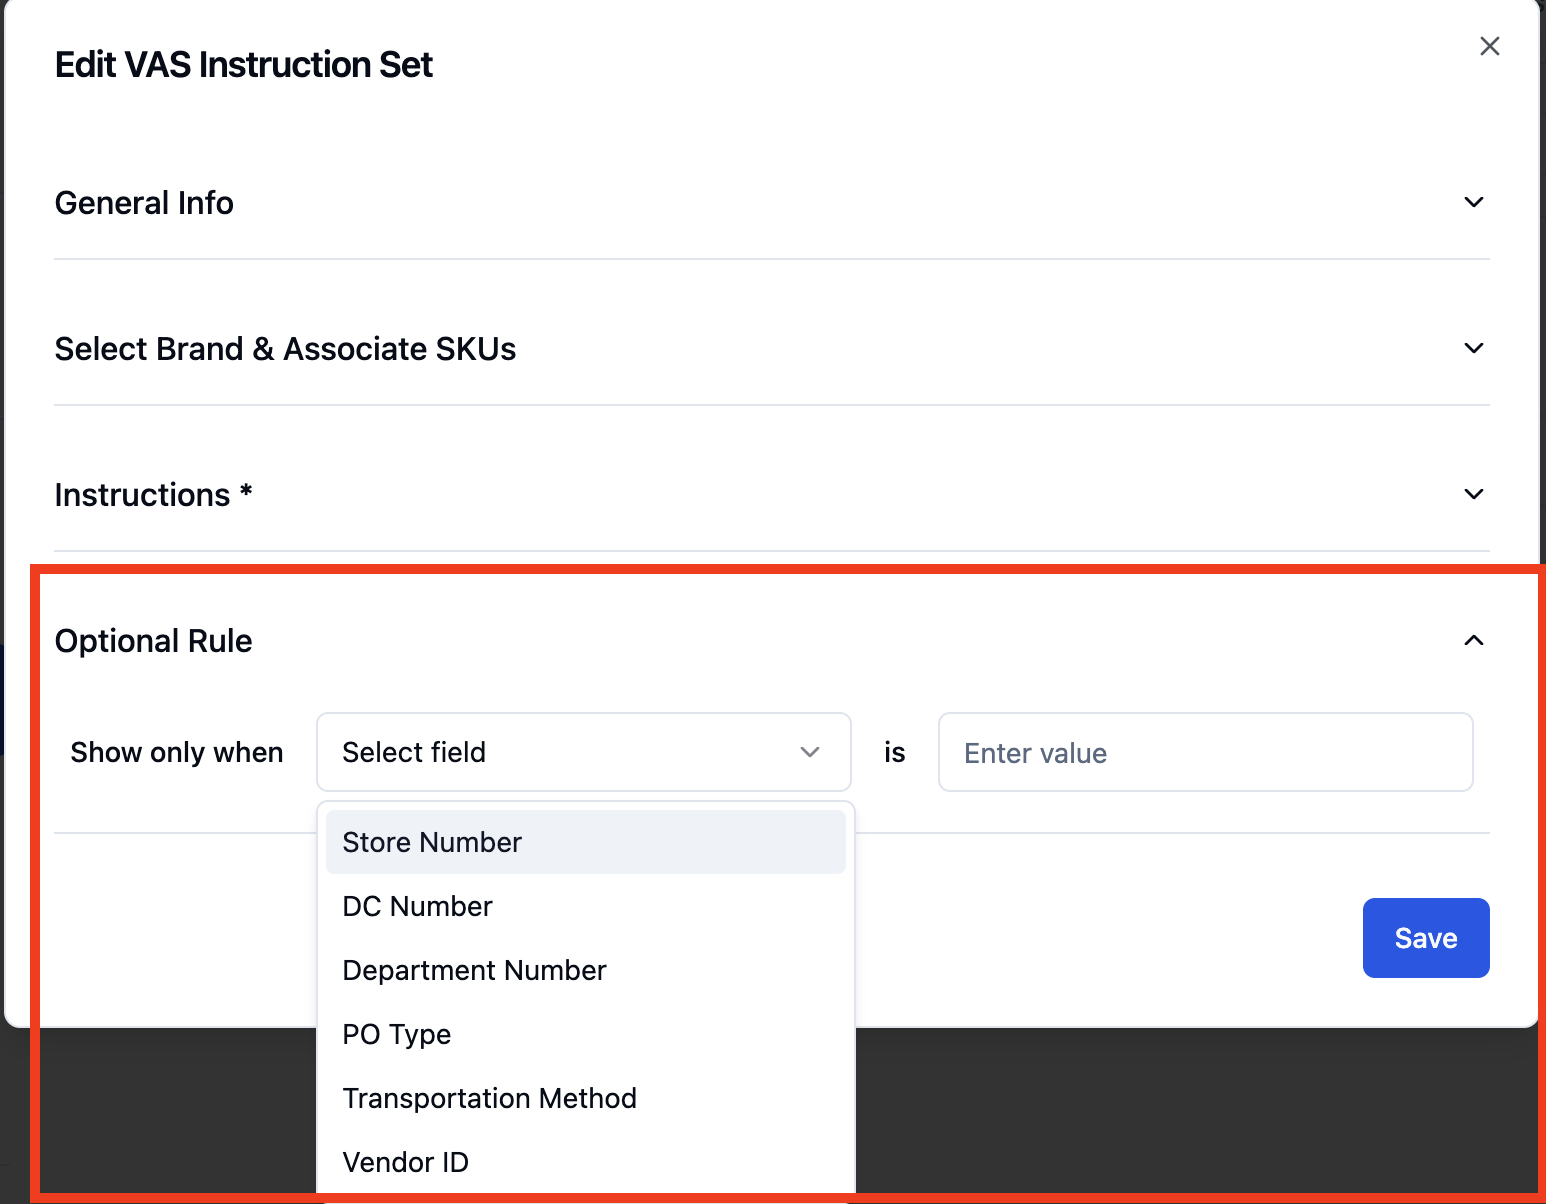The width and height of the screenshot is (1546, 1204).
Task: Open Select Brand & Associate SKUs header
Action: tap(772, 349)
